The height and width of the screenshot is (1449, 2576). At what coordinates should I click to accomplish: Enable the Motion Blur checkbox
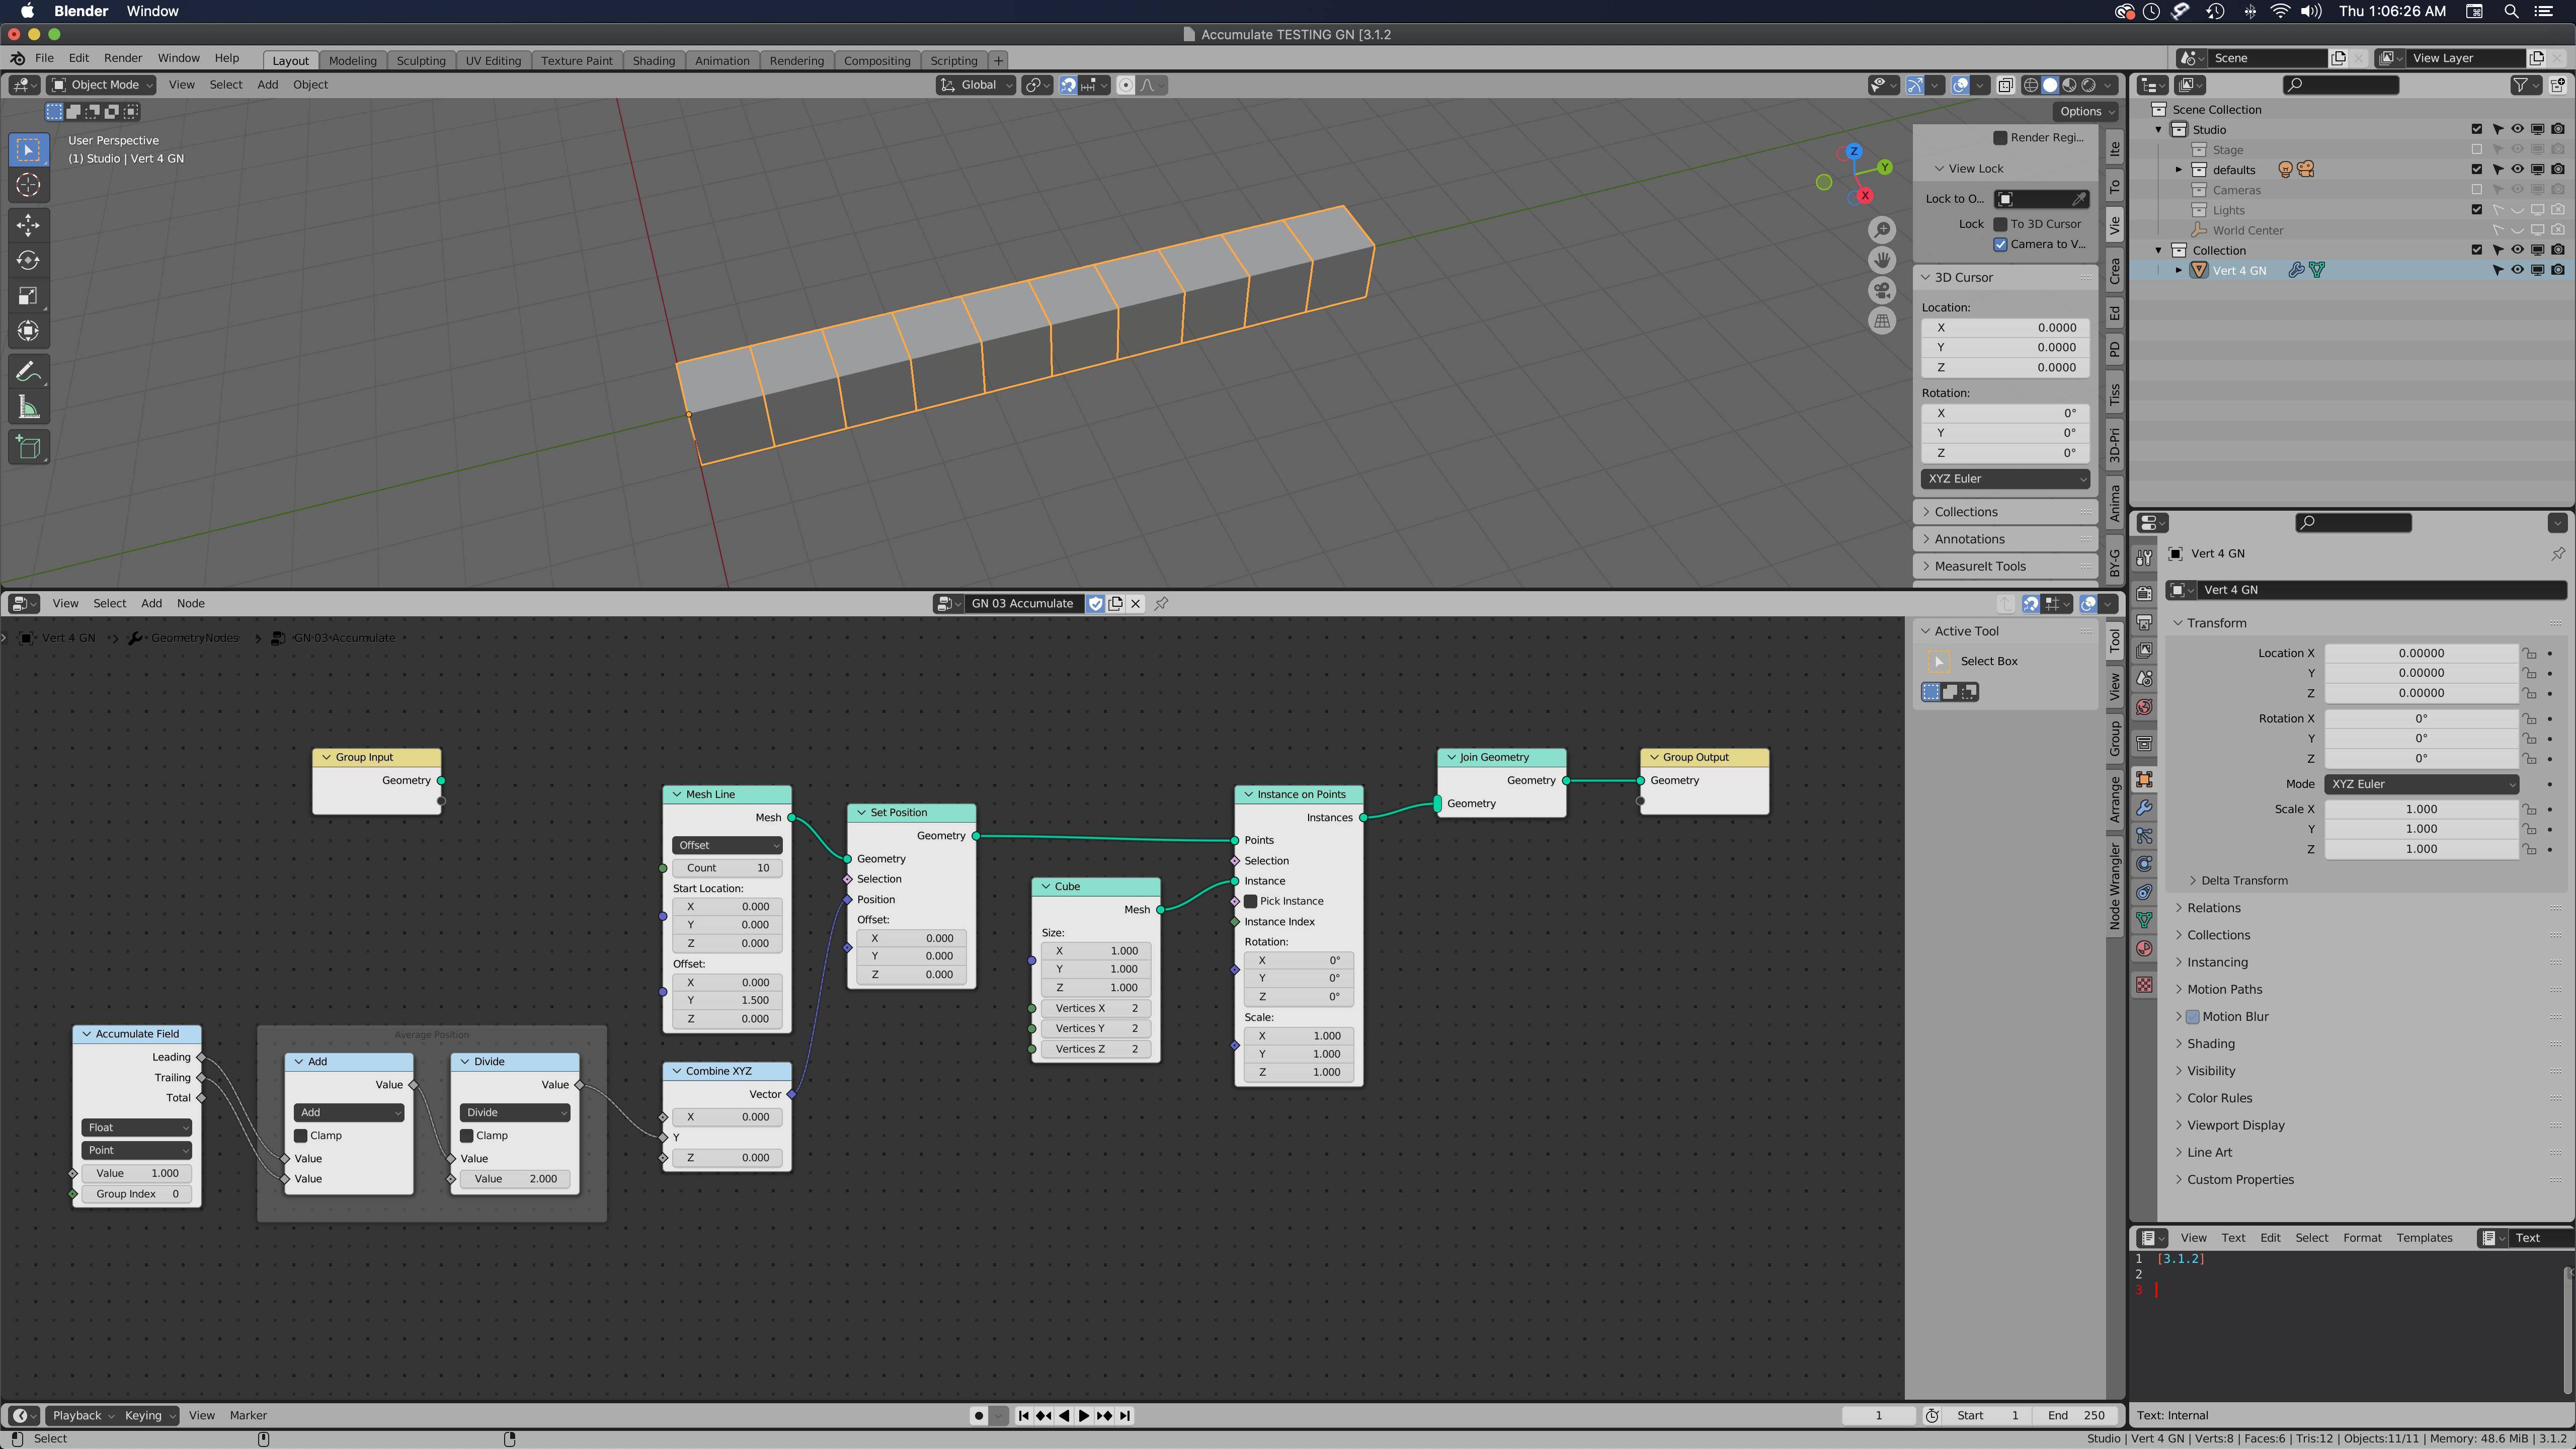coord(2192,1016)
